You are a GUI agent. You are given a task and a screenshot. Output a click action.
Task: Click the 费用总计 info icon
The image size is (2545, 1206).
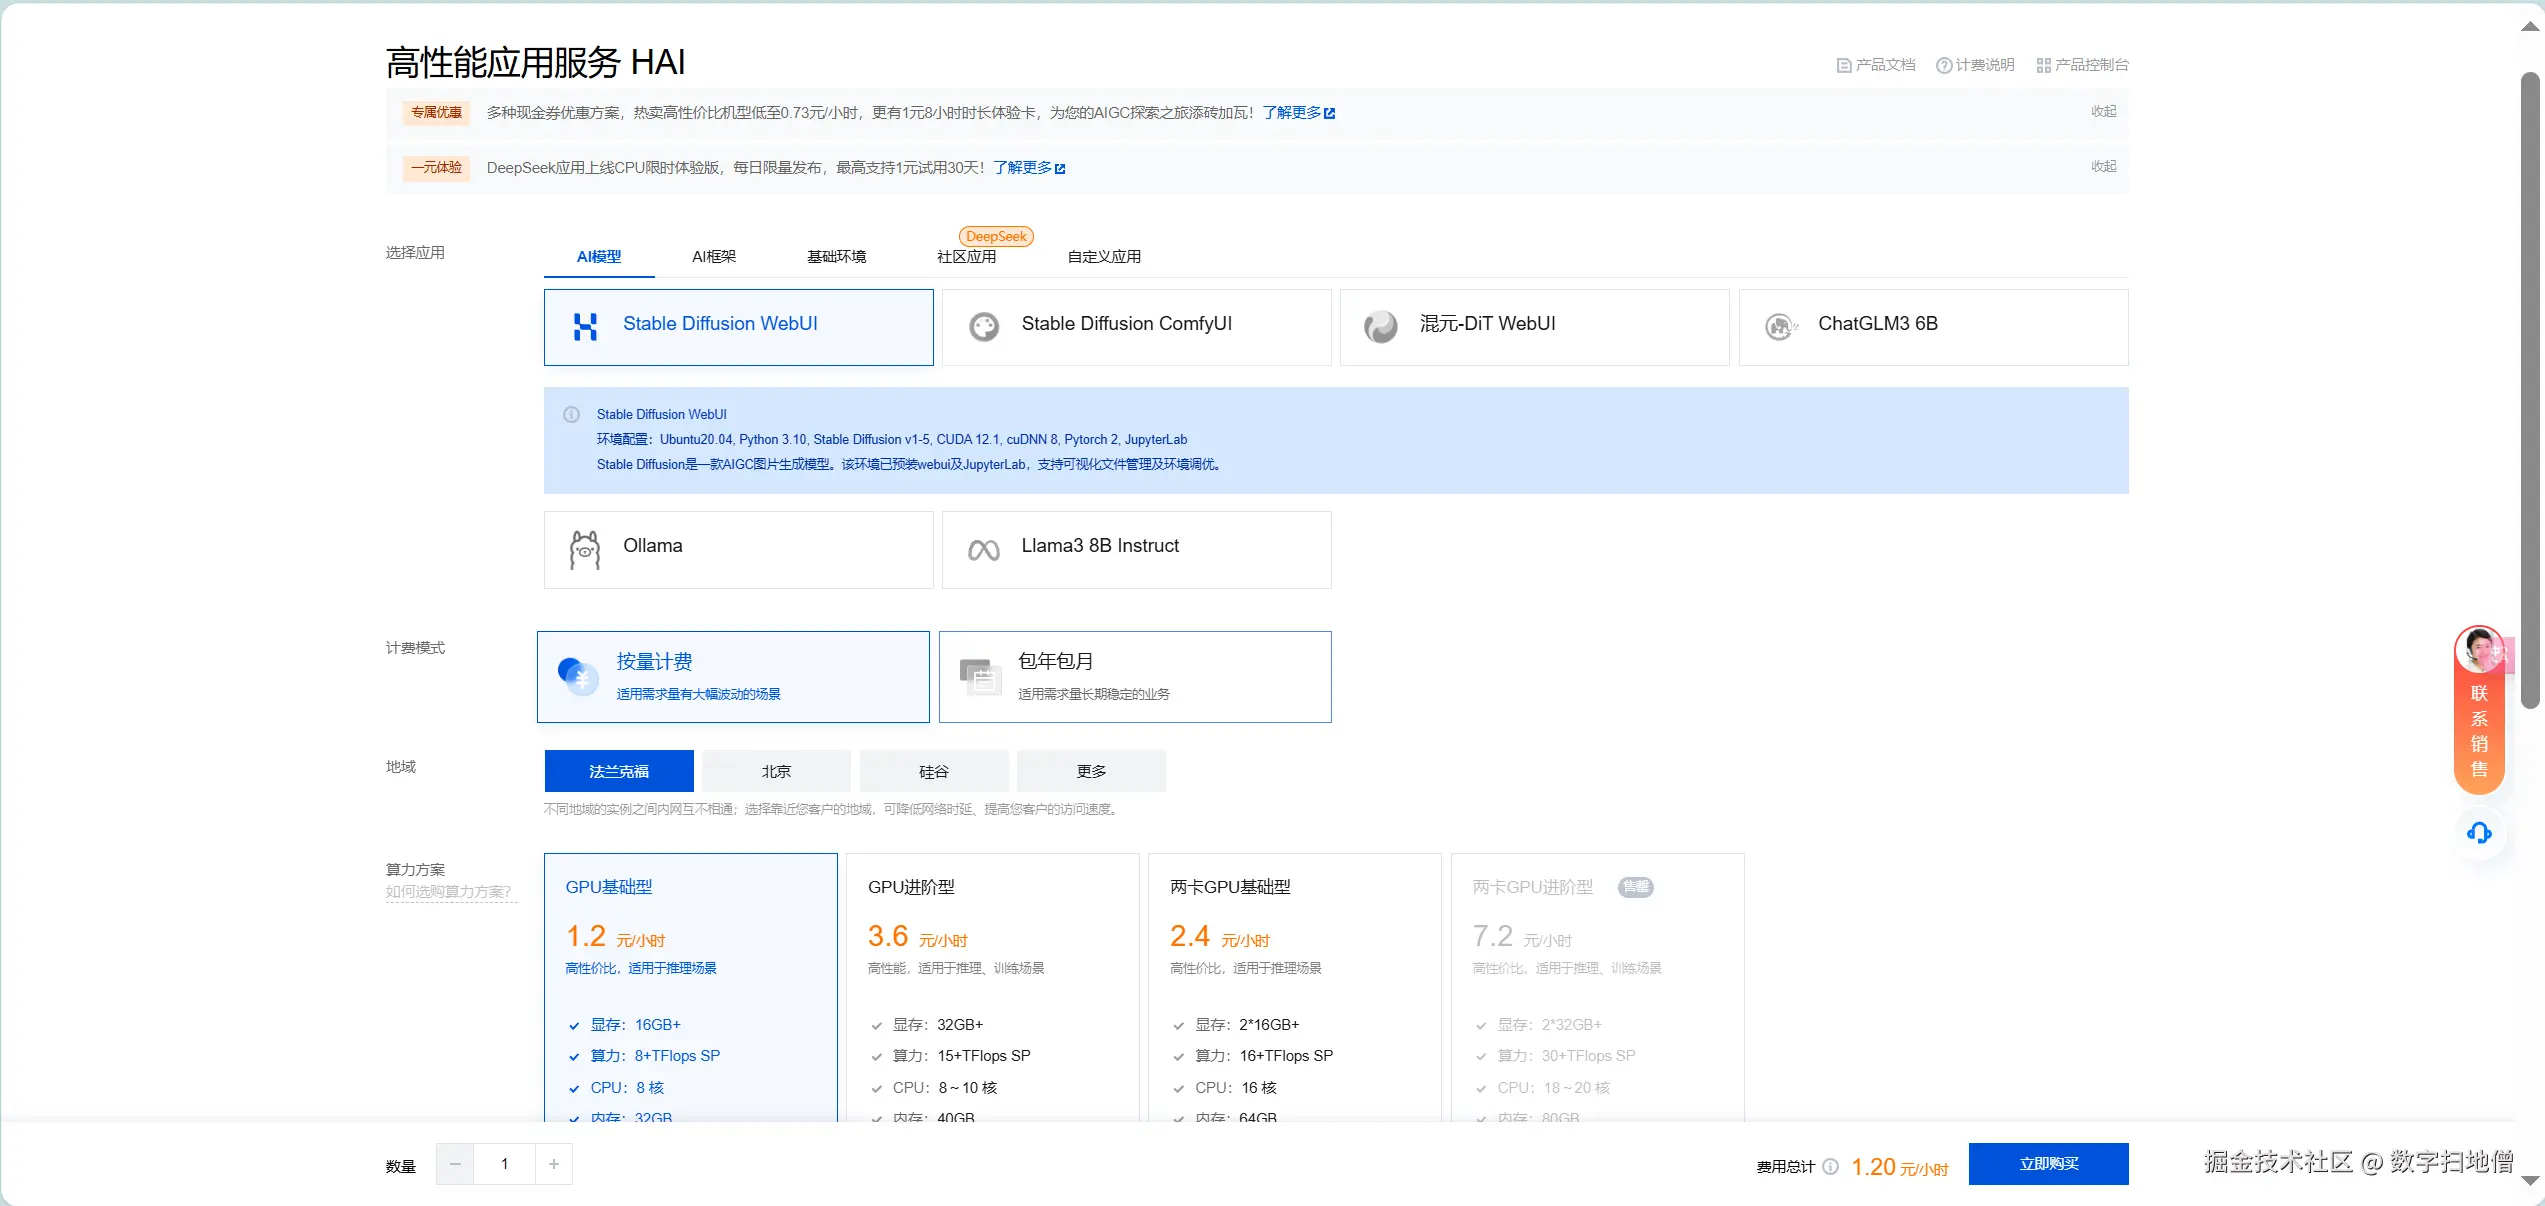coord(1830,1167)
